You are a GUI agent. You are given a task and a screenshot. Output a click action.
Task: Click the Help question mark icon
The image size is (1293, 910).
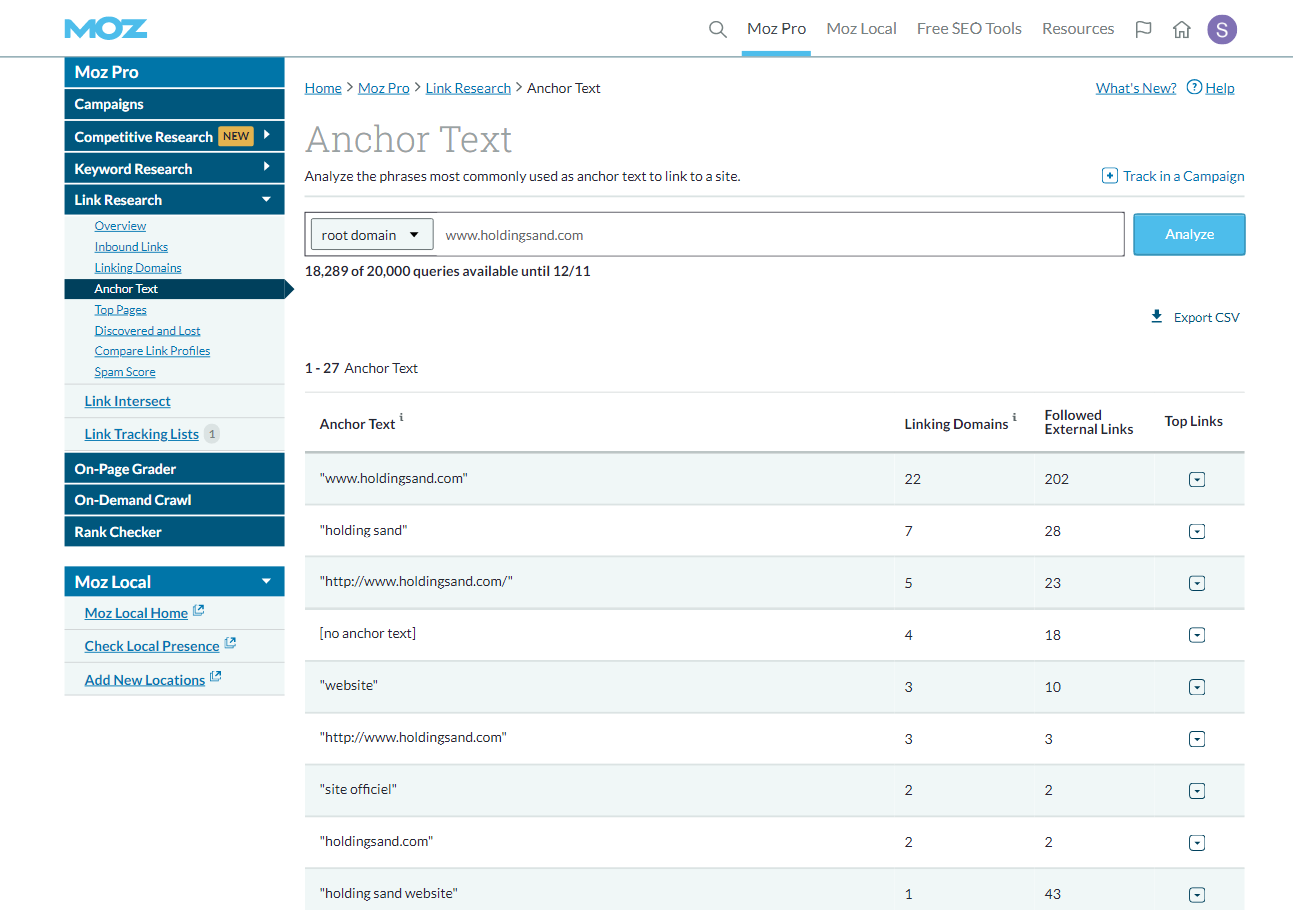1194,87
